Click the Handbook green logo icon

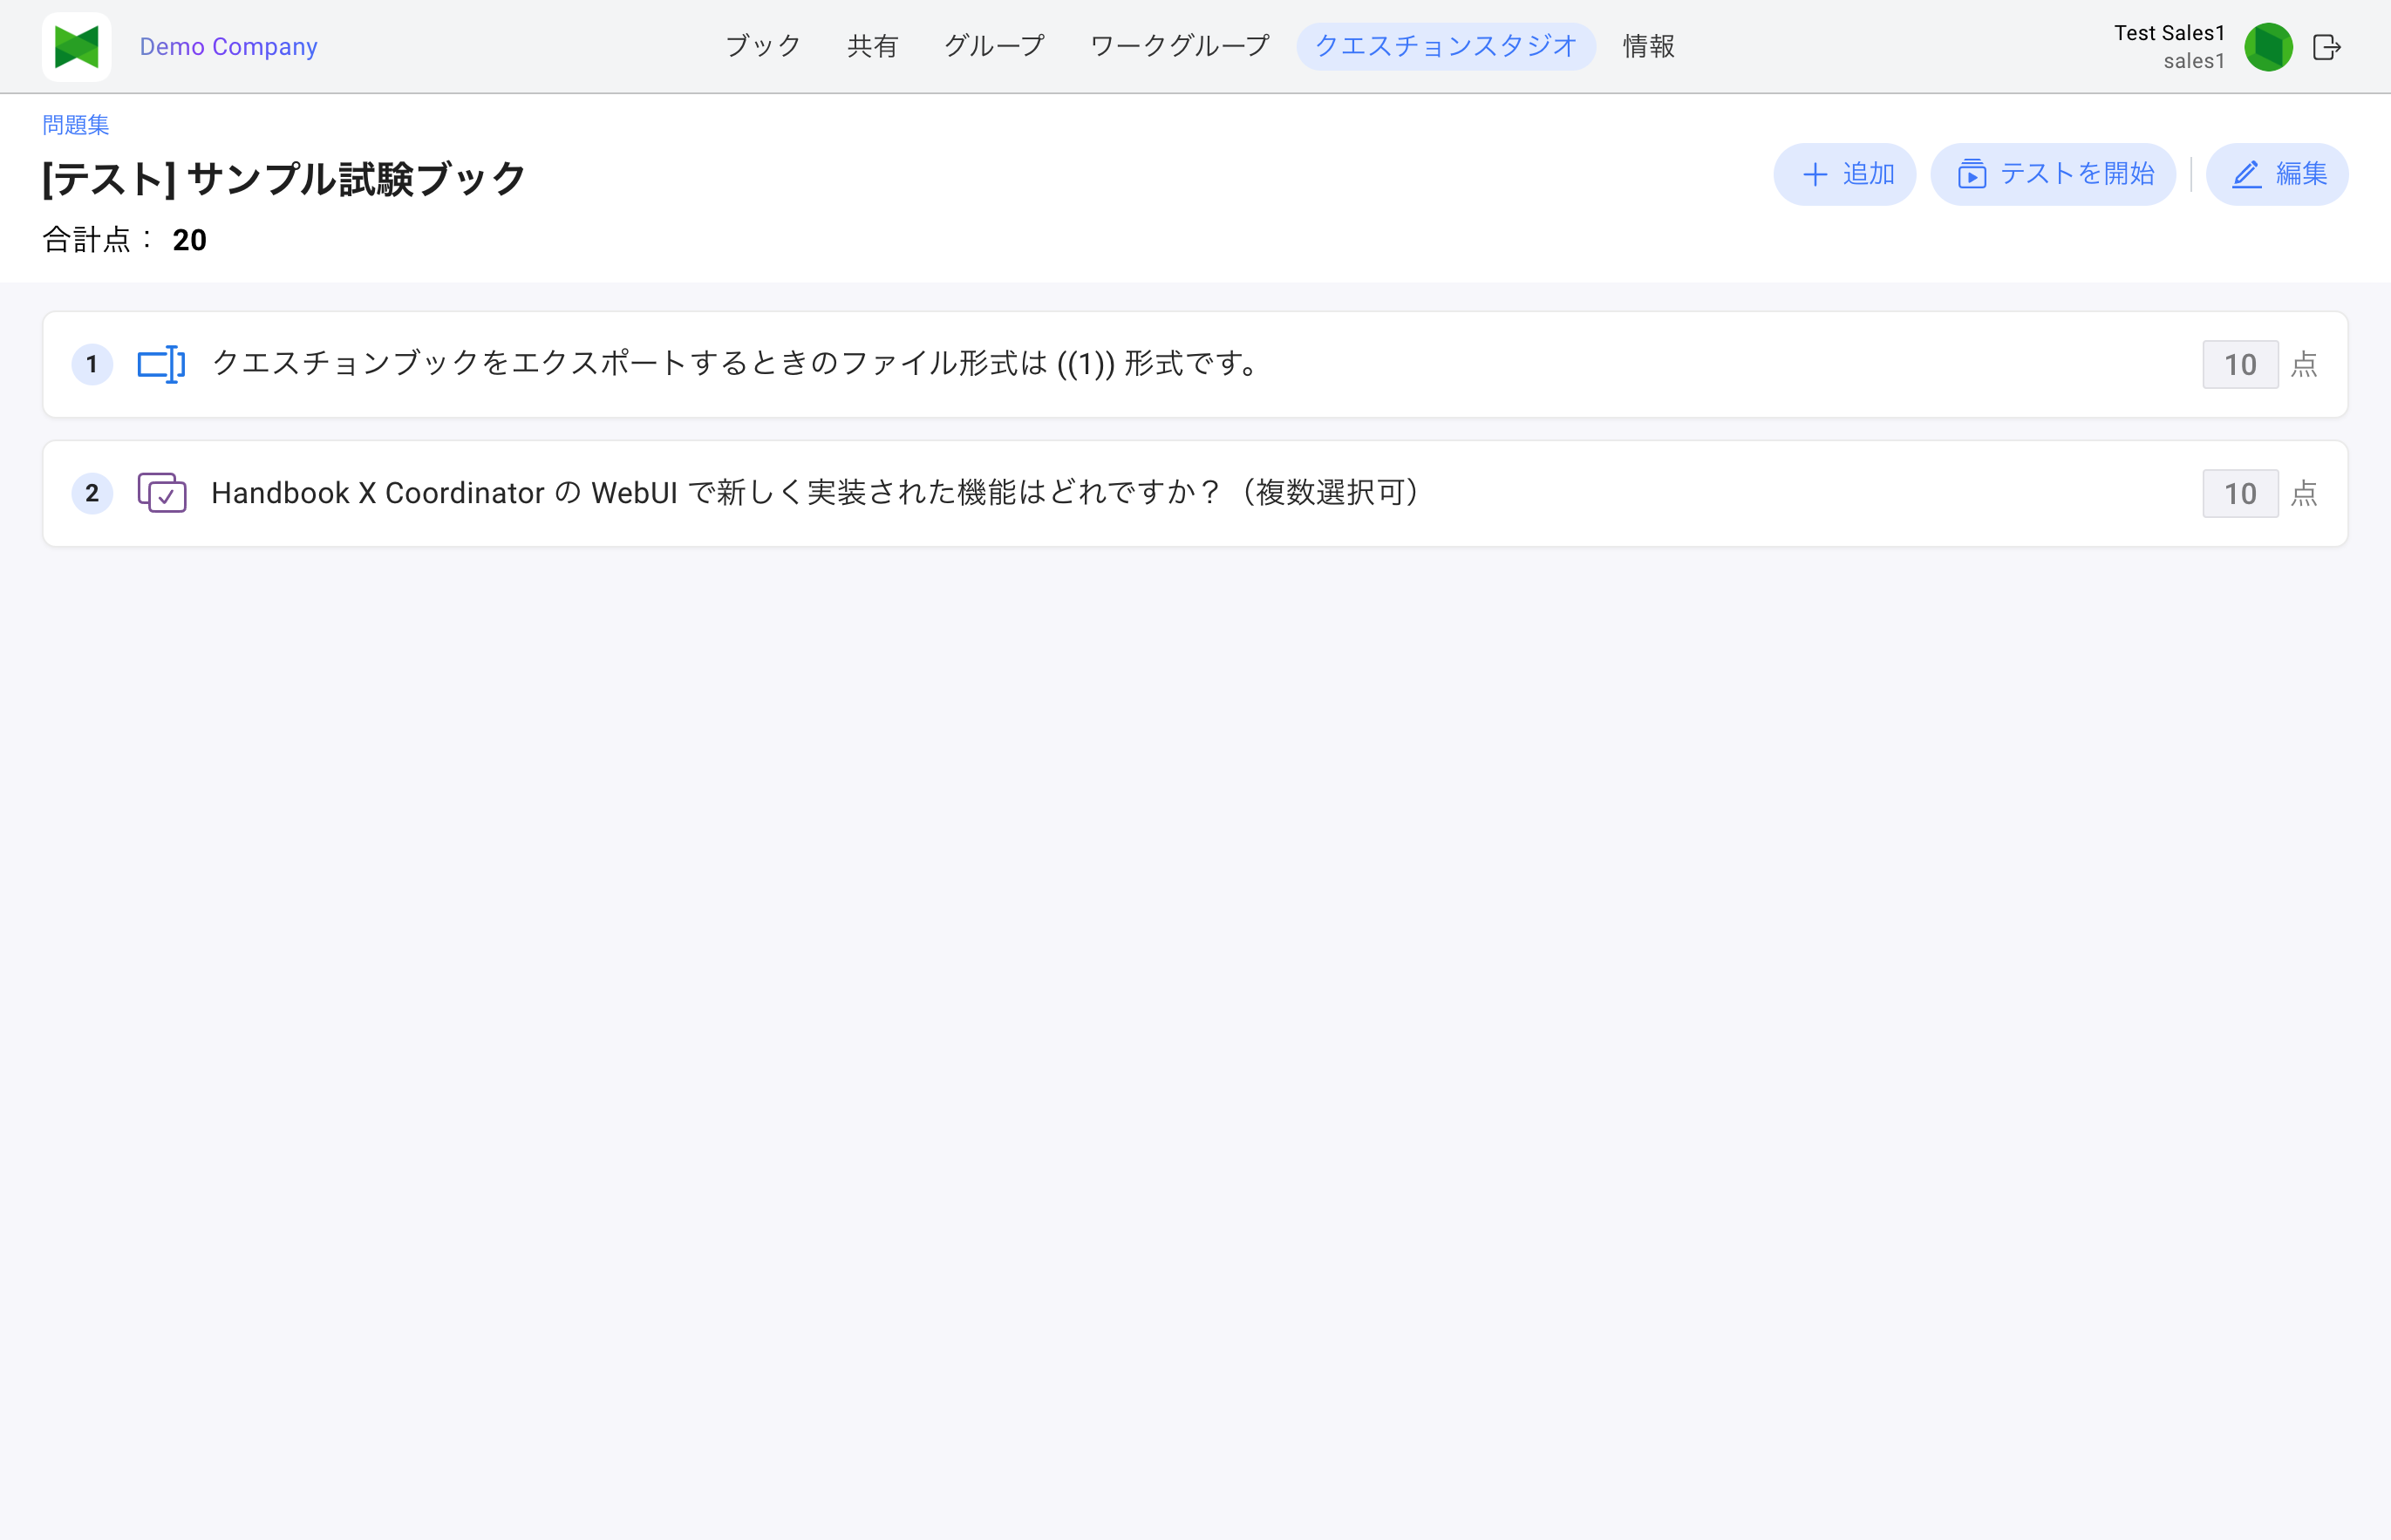coord(76,47)
